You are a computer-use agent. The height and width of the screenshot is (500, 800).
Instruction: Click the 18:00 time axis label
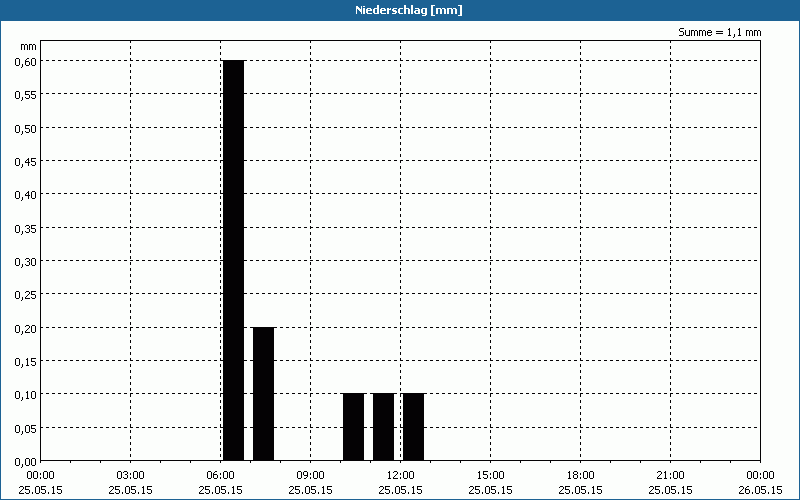tap(580, 476)
